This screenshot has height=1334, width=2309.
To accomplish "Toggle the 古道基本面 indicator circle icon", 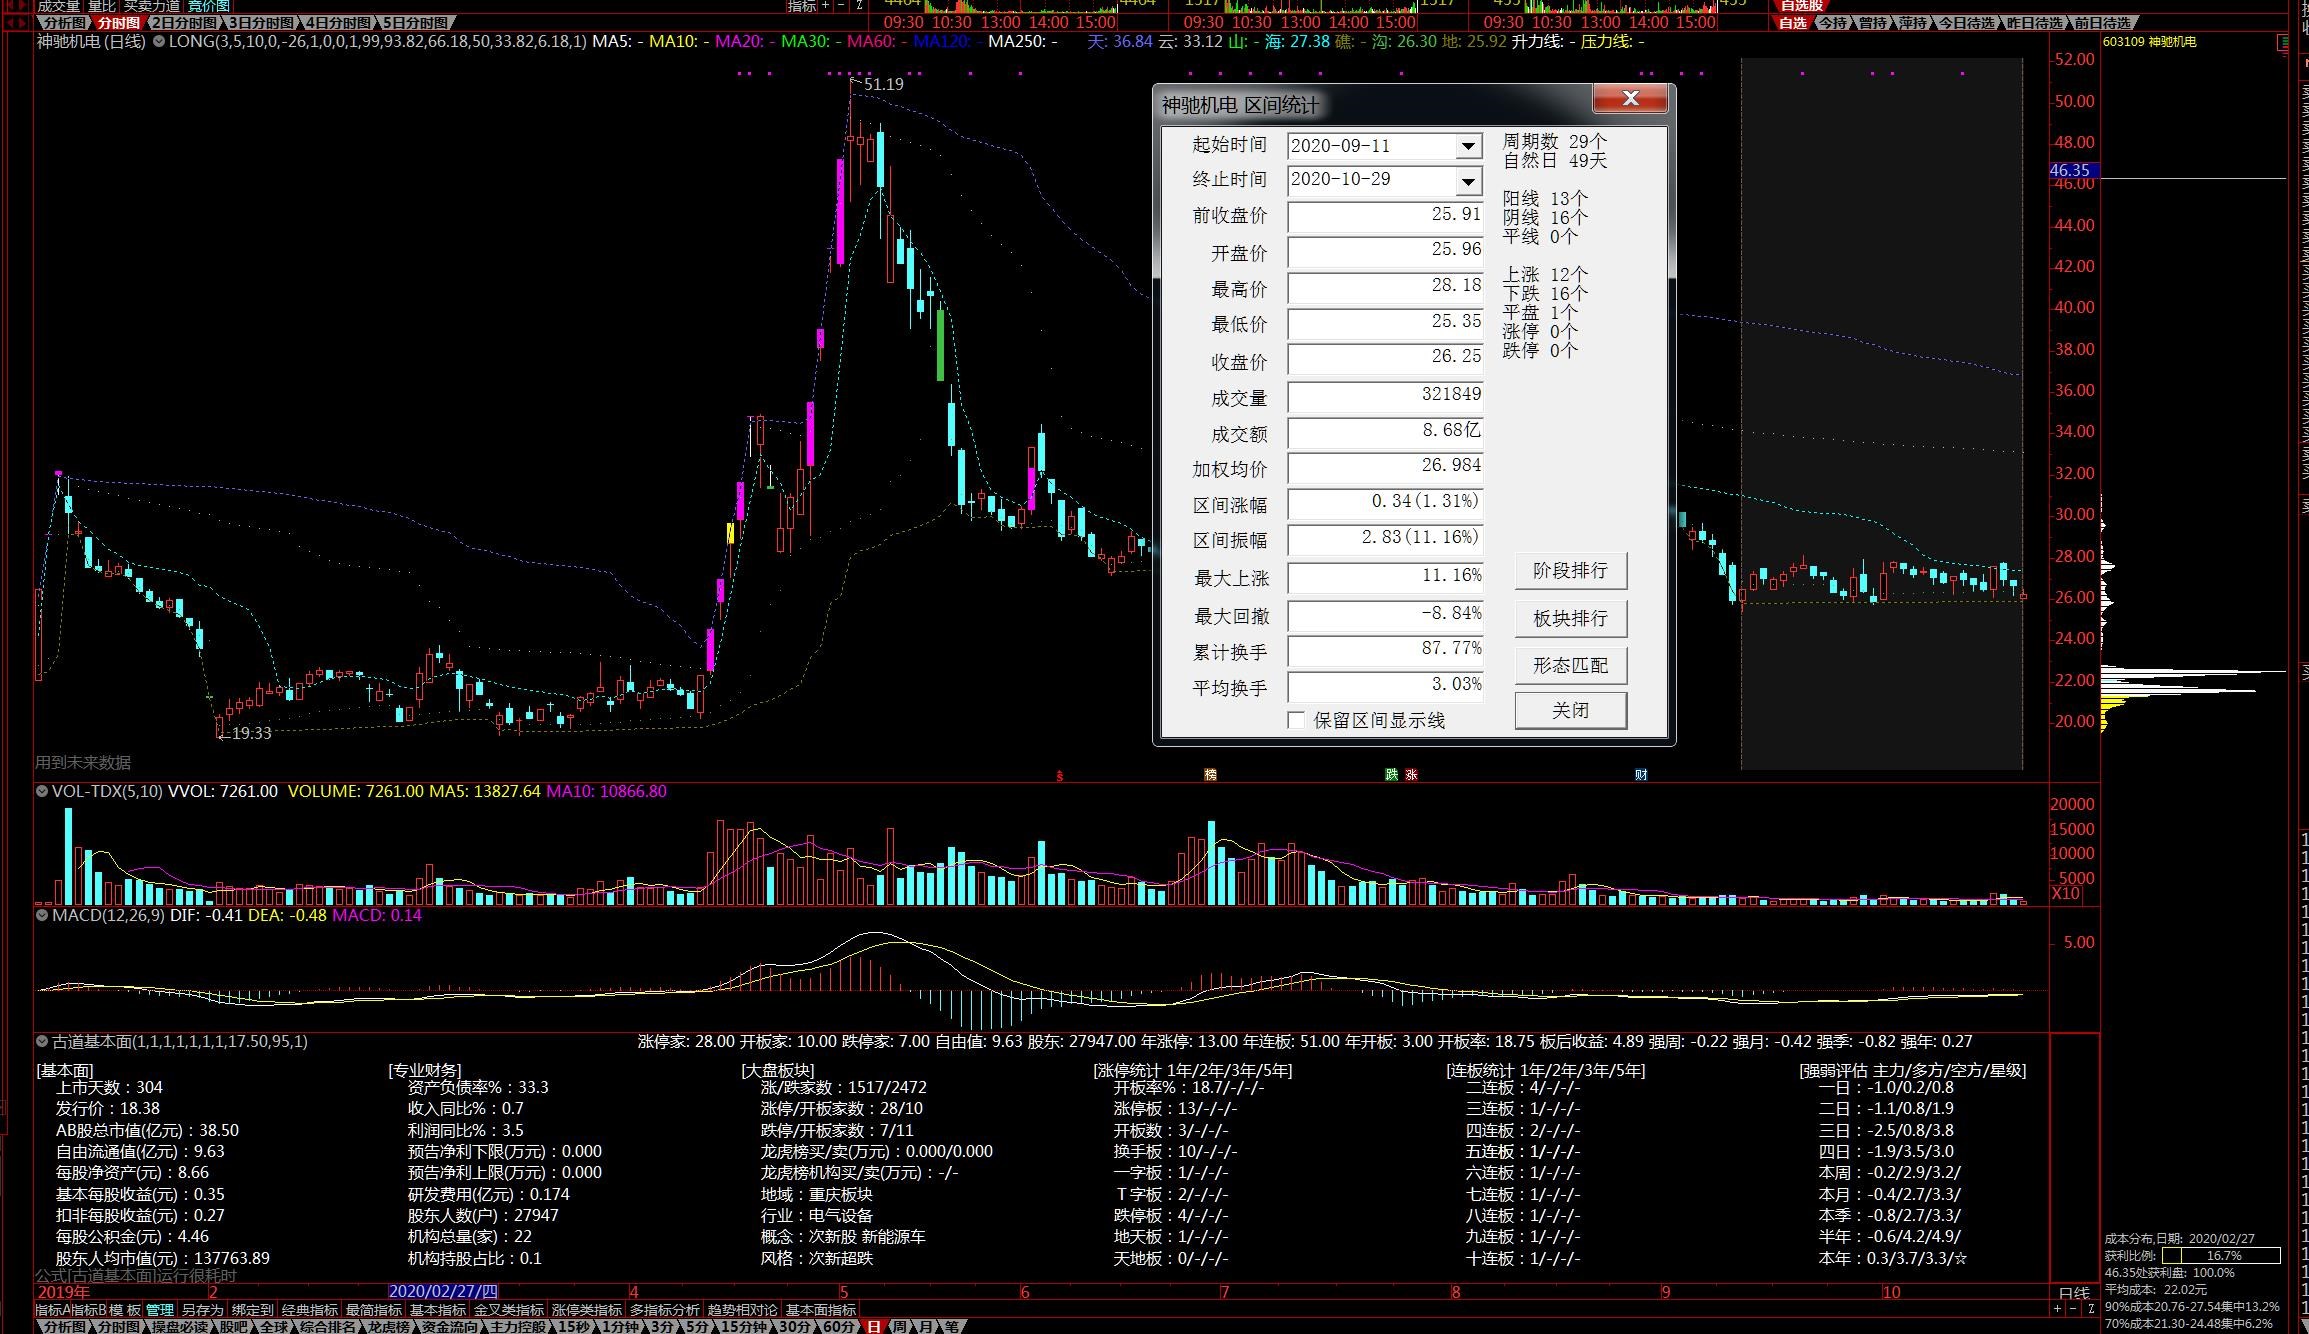I will 42,1041.
